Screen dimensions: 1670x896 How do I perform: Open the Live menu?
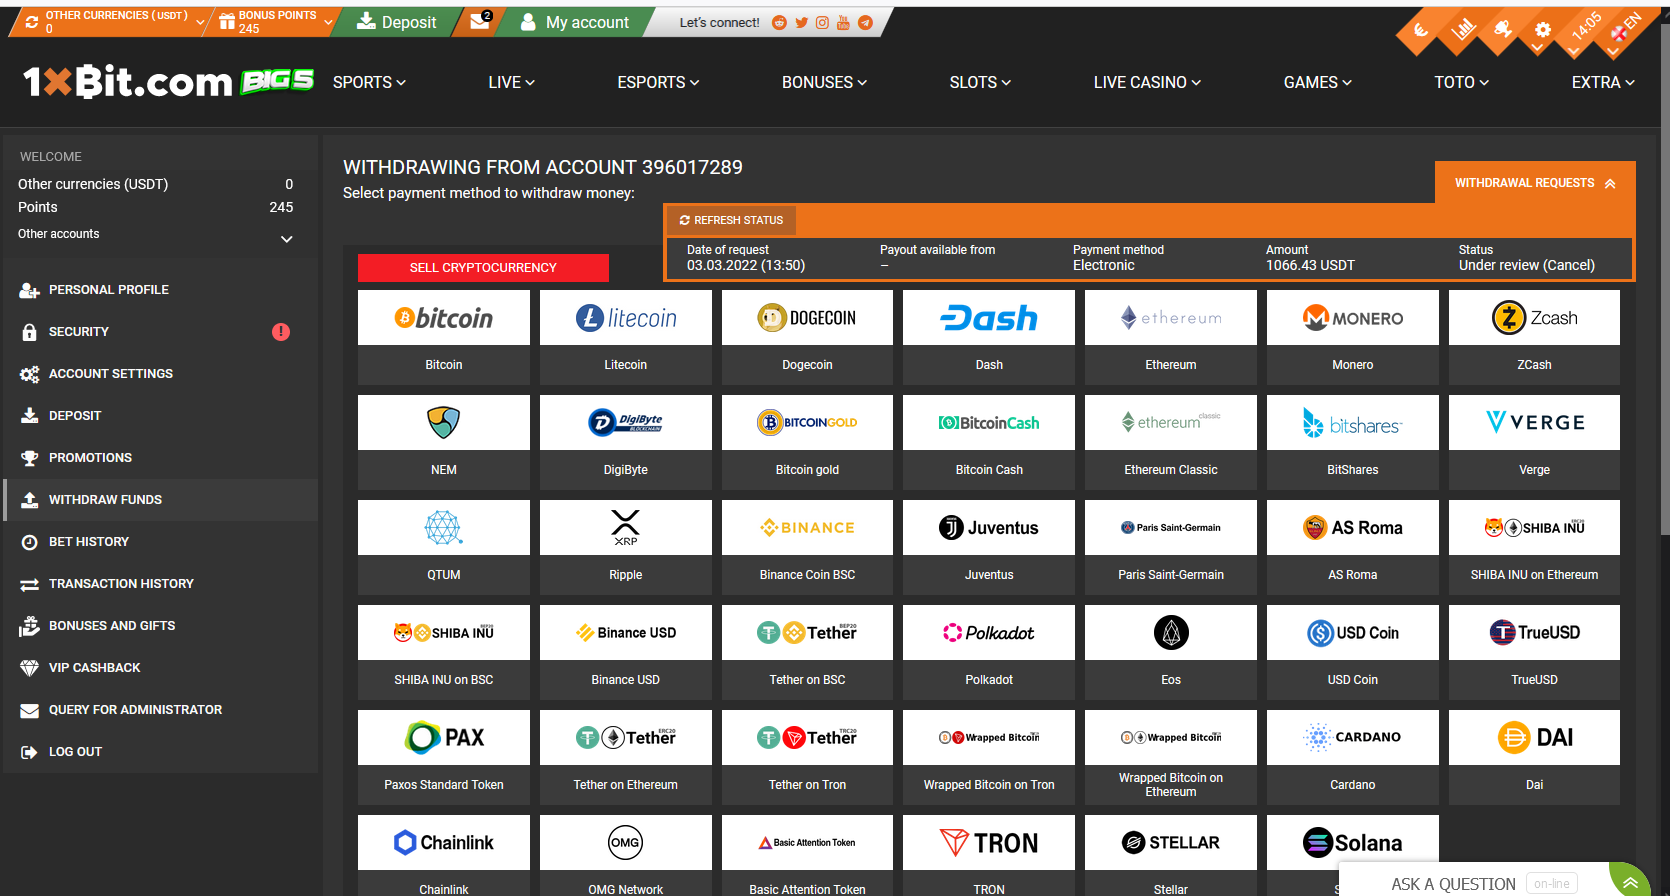[x=511, y=83]
